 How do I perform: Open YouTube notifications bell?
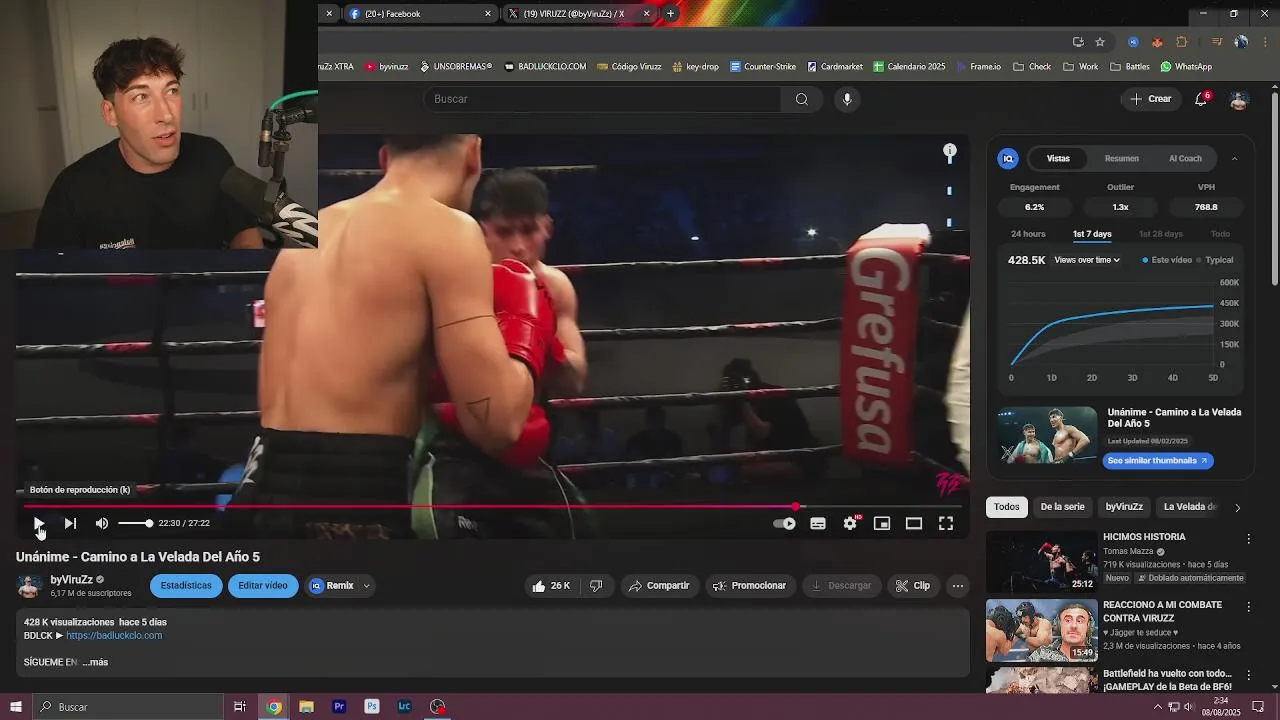coord(1201,99)
